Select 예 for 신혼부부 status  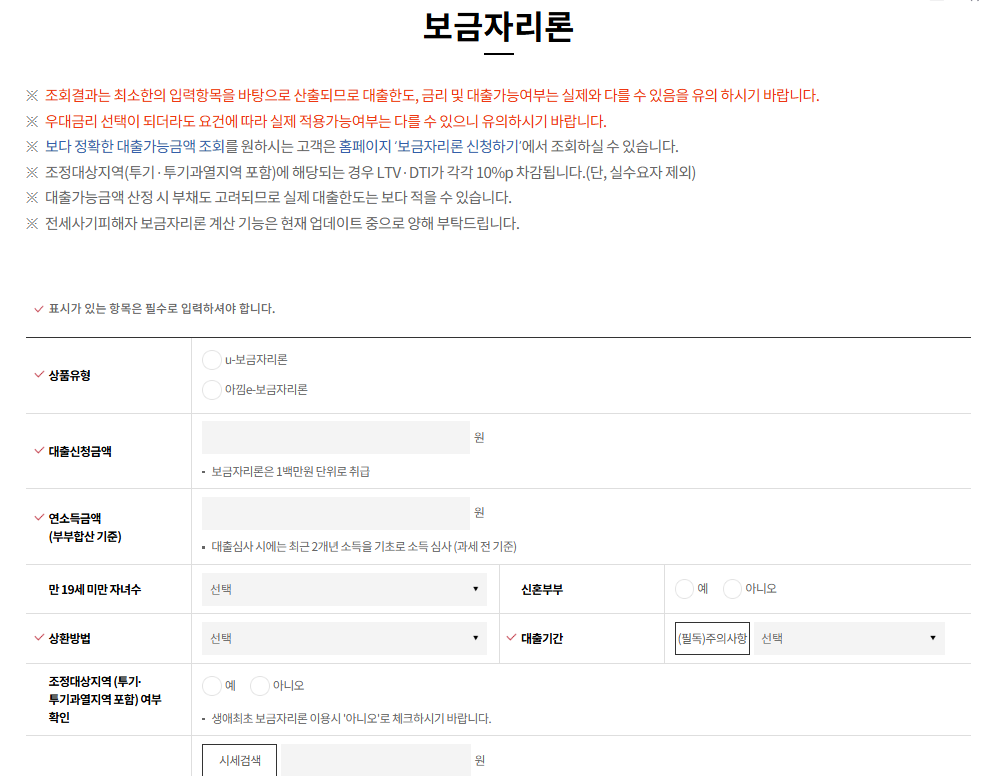pyautogui.click(x=686, y=588)
